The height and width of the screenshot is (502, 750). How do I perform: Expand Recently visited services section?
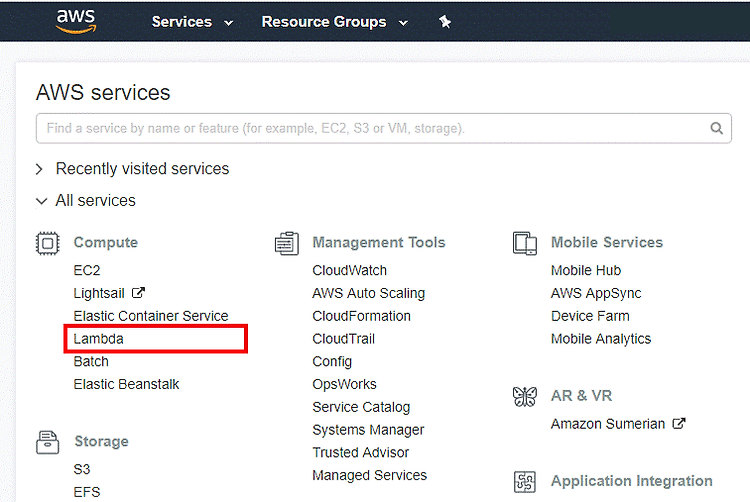point(132,169)
